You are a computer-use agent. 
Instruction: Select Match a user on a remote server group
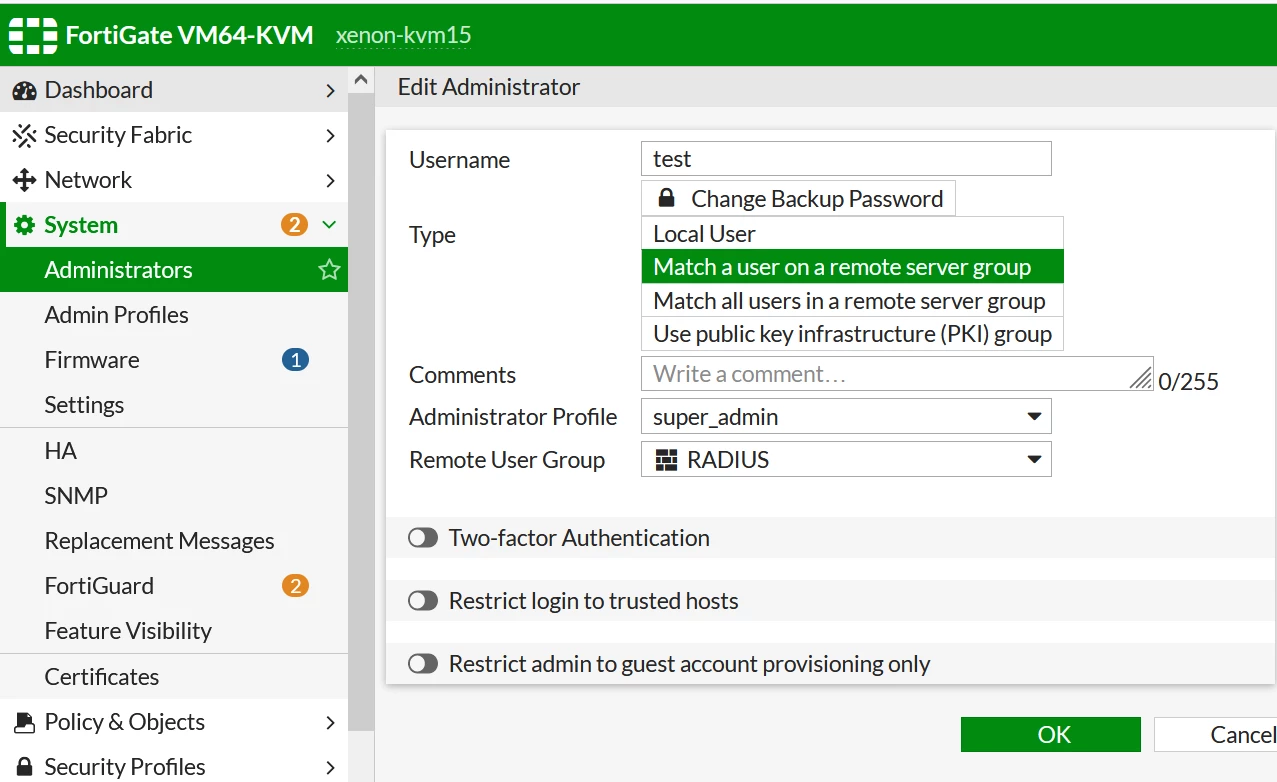click(852, 267)
